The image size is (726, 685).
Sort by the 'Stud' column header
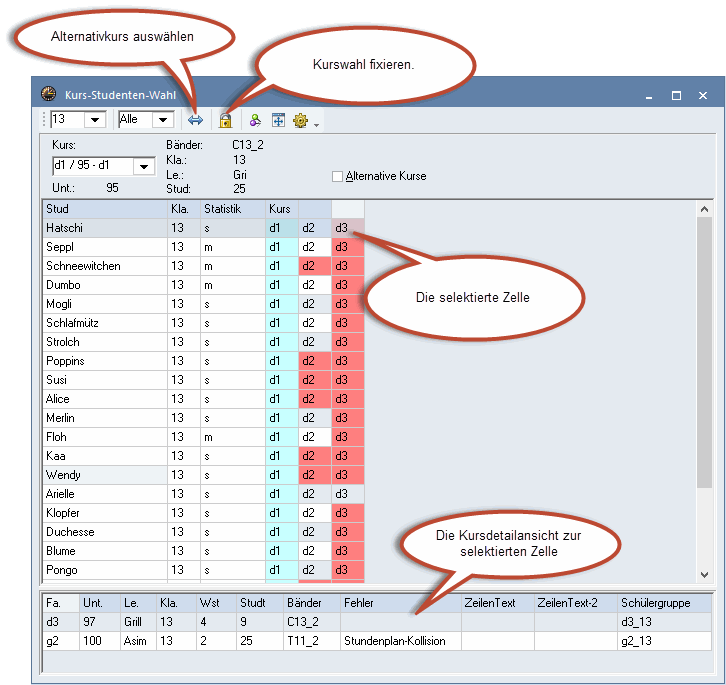point(105,209)
